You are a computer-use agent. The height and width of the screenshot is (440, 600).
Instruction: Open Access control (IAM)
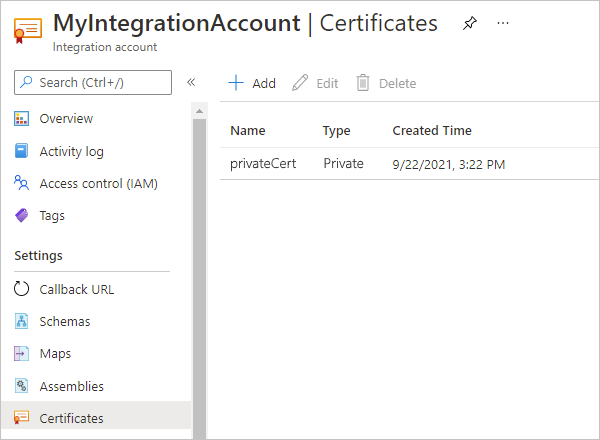[x=98, y=183]
